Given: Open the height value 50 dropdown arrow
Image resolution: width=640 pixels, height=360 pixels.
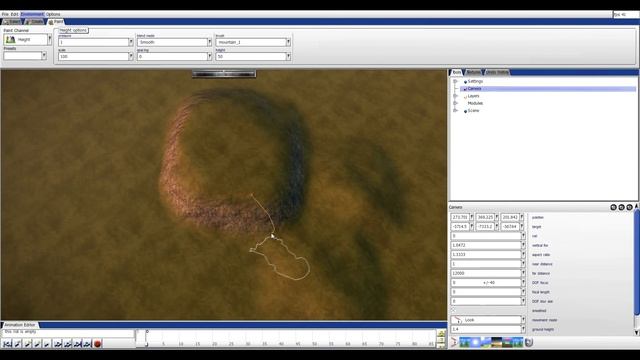Looking at the screenshot, I should (x=288, y=56).
